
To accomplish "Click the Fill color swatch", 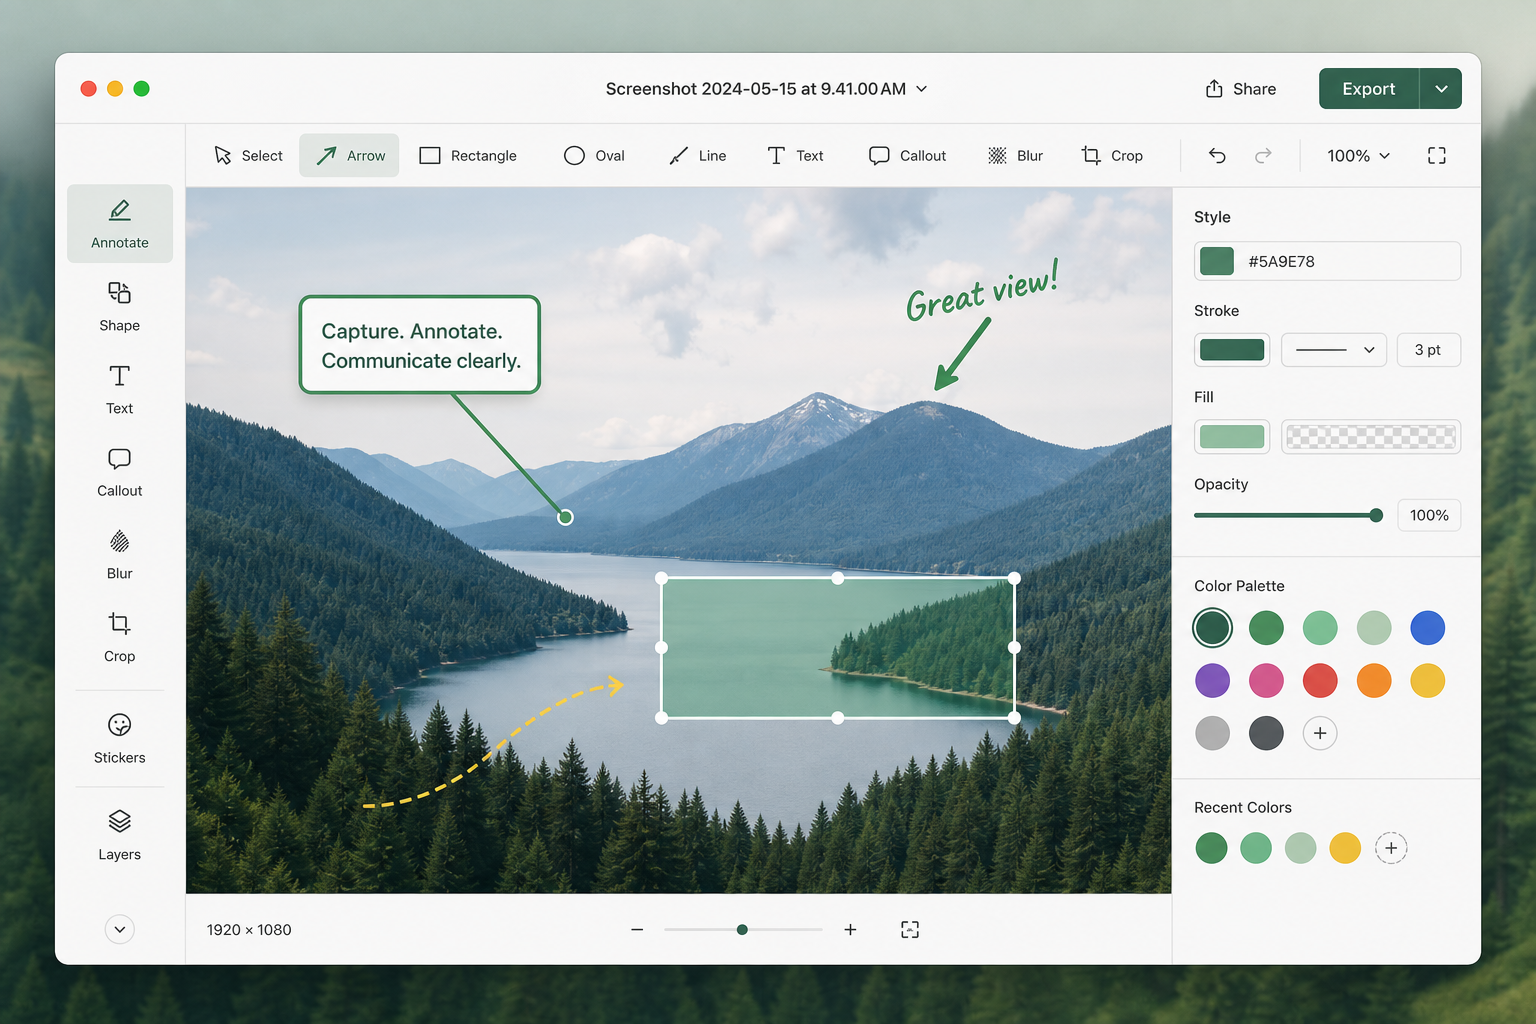I will tap(1232, 437).
